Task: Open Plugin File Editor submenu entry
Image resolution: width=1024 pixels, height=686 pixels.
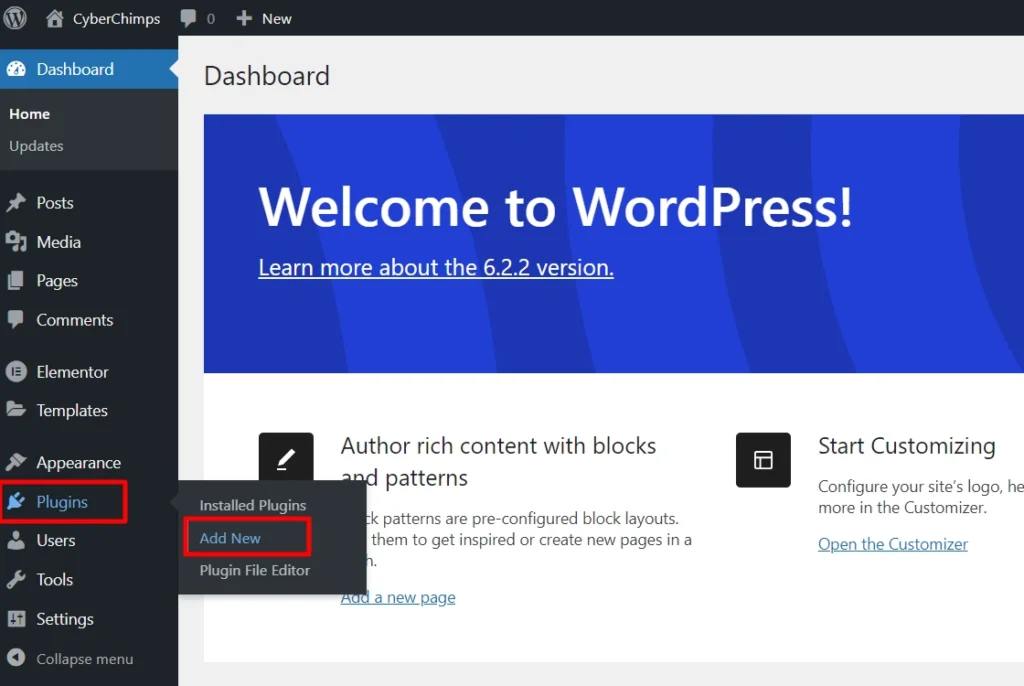Action: coord(255,570)
